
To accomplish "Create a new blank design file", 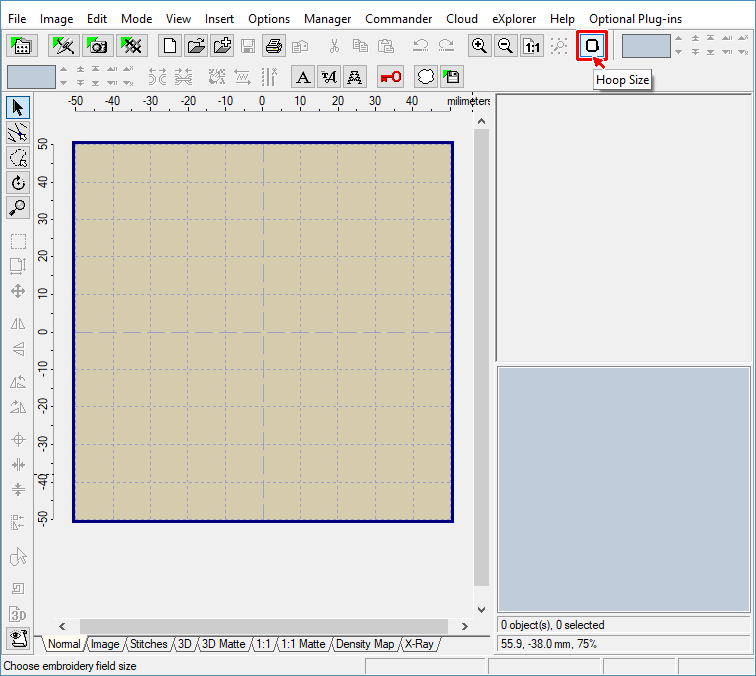I will pyautogui.click(x=170, y=46).
